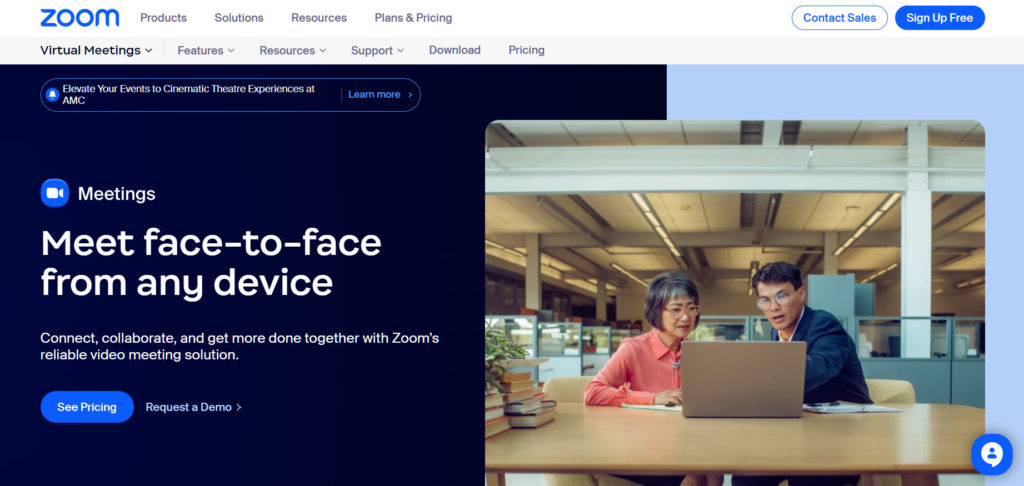1024x486 pixels.
Task: Open the Products menu
Action: [x=163, y=18]
